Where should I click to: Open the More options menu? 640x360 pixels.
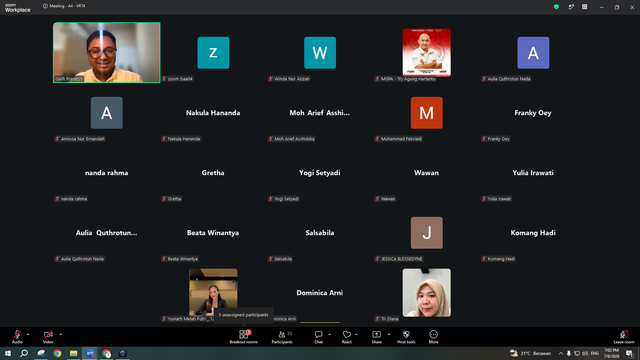[x=433, y=337]
